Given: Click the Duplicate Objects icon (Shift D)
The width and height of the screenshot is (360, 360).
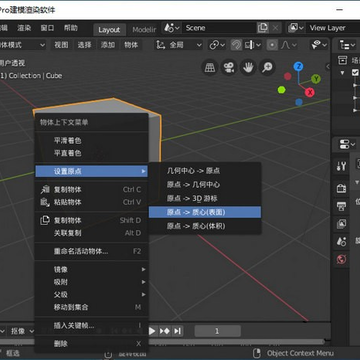Looking at the screenshot, I should pyautogui.click(x=45, y=220).
